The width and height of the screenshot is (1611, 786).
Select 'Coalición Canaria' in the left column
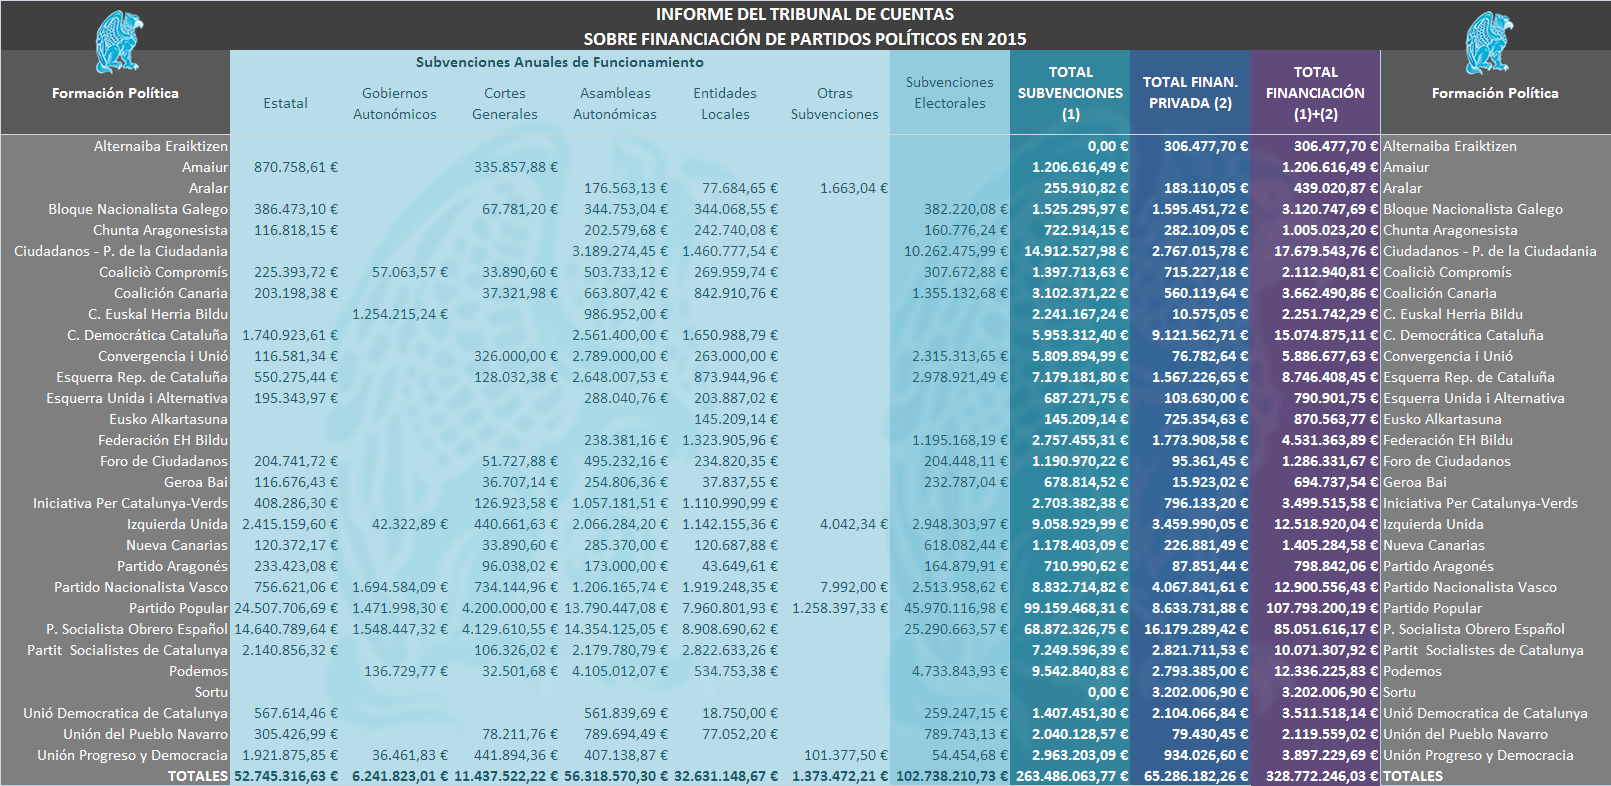[171, 293]
